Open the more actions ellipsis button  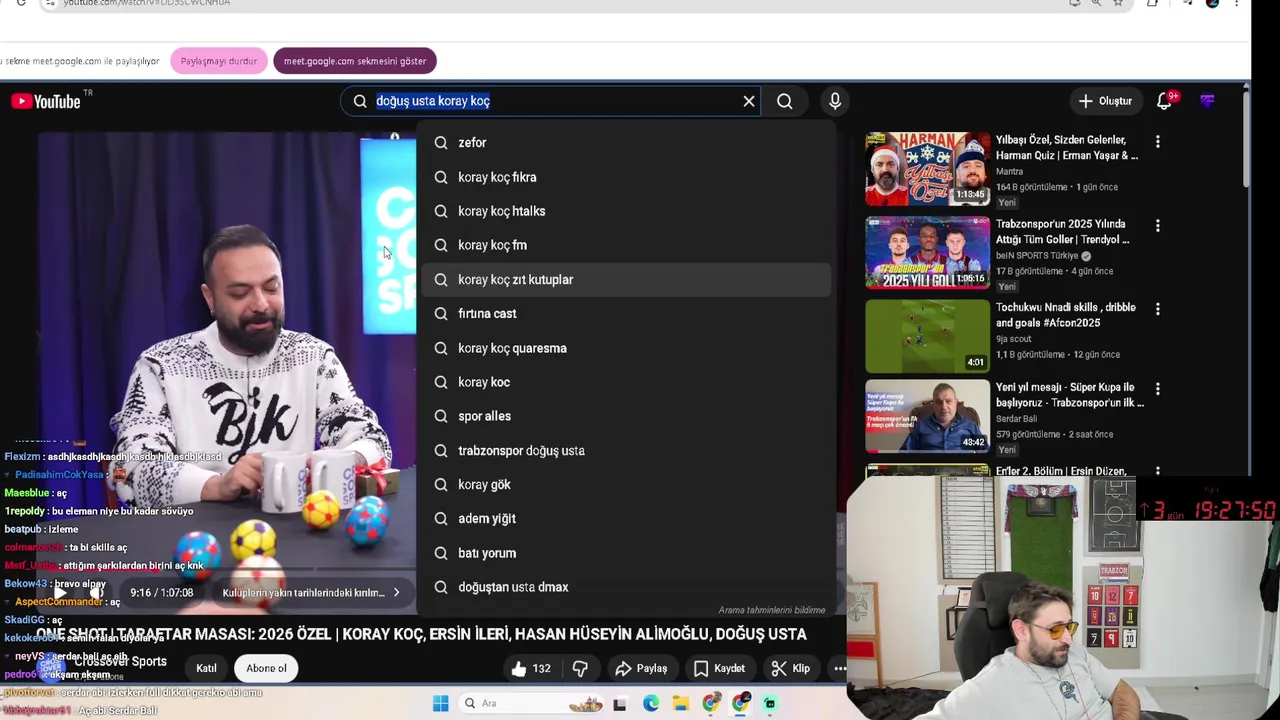[840, 669]
